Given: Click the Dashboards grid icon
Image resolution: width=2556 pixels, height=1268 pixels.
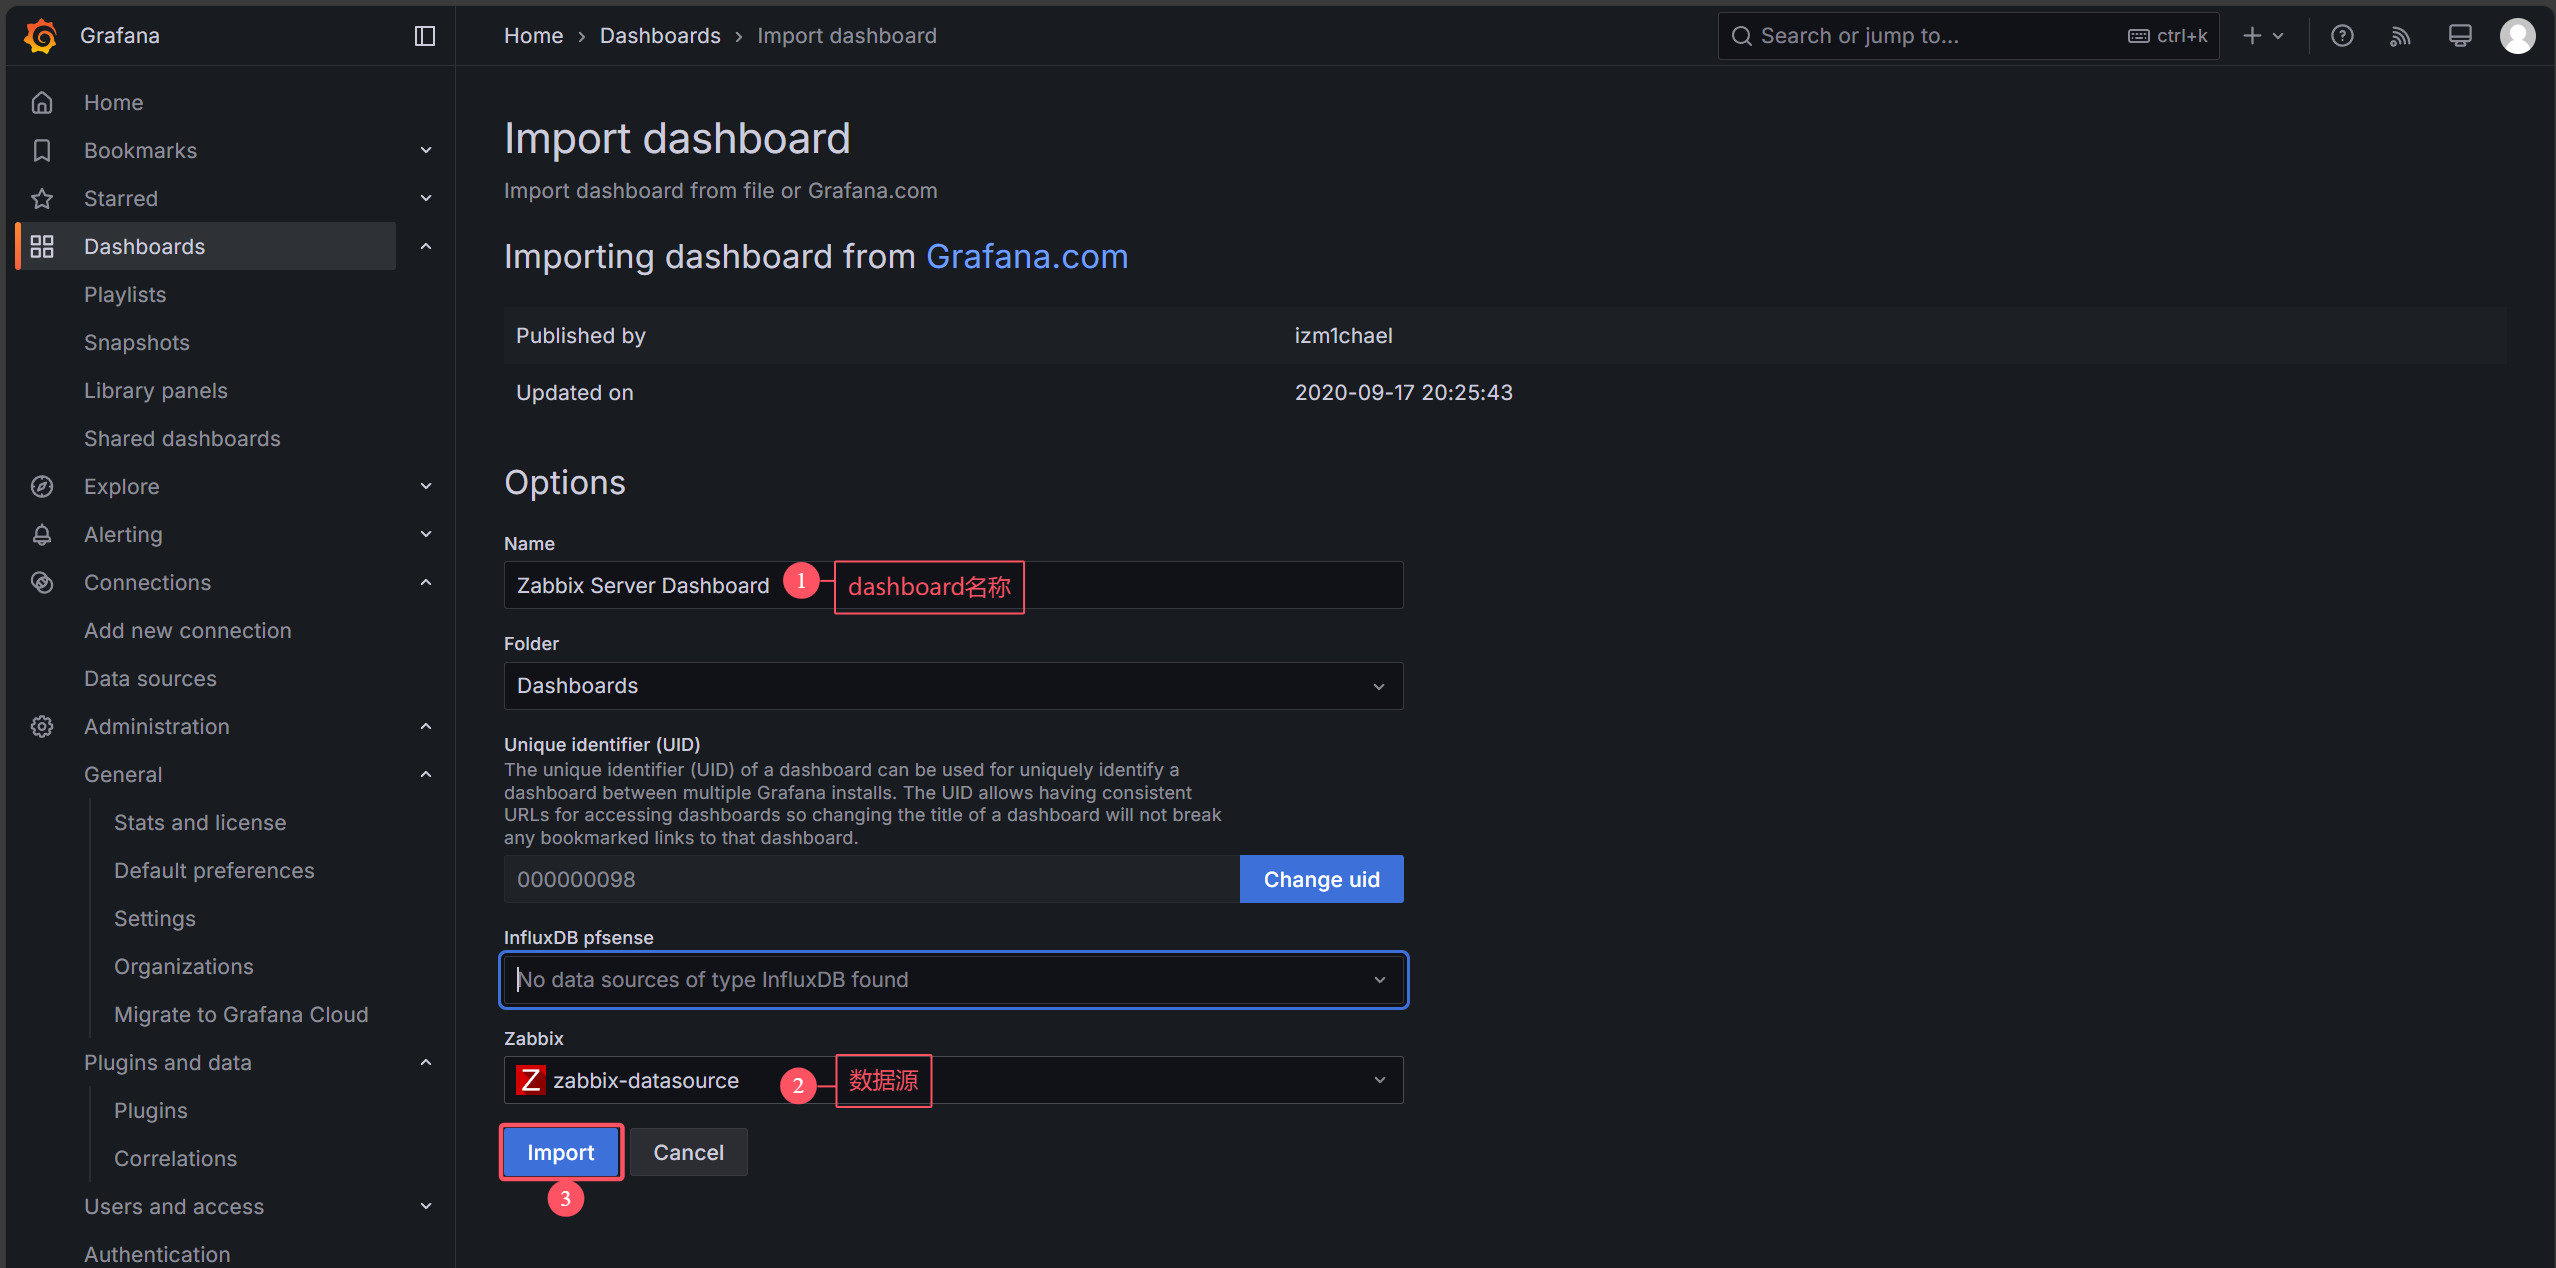Looking at the screenshot, I should [x=42, y=246].
